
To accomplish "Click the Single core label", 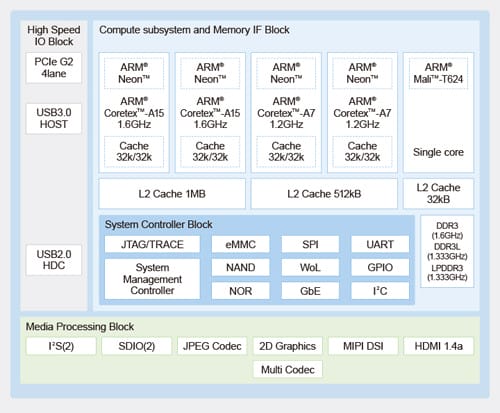I will click(x=438, y=152).
